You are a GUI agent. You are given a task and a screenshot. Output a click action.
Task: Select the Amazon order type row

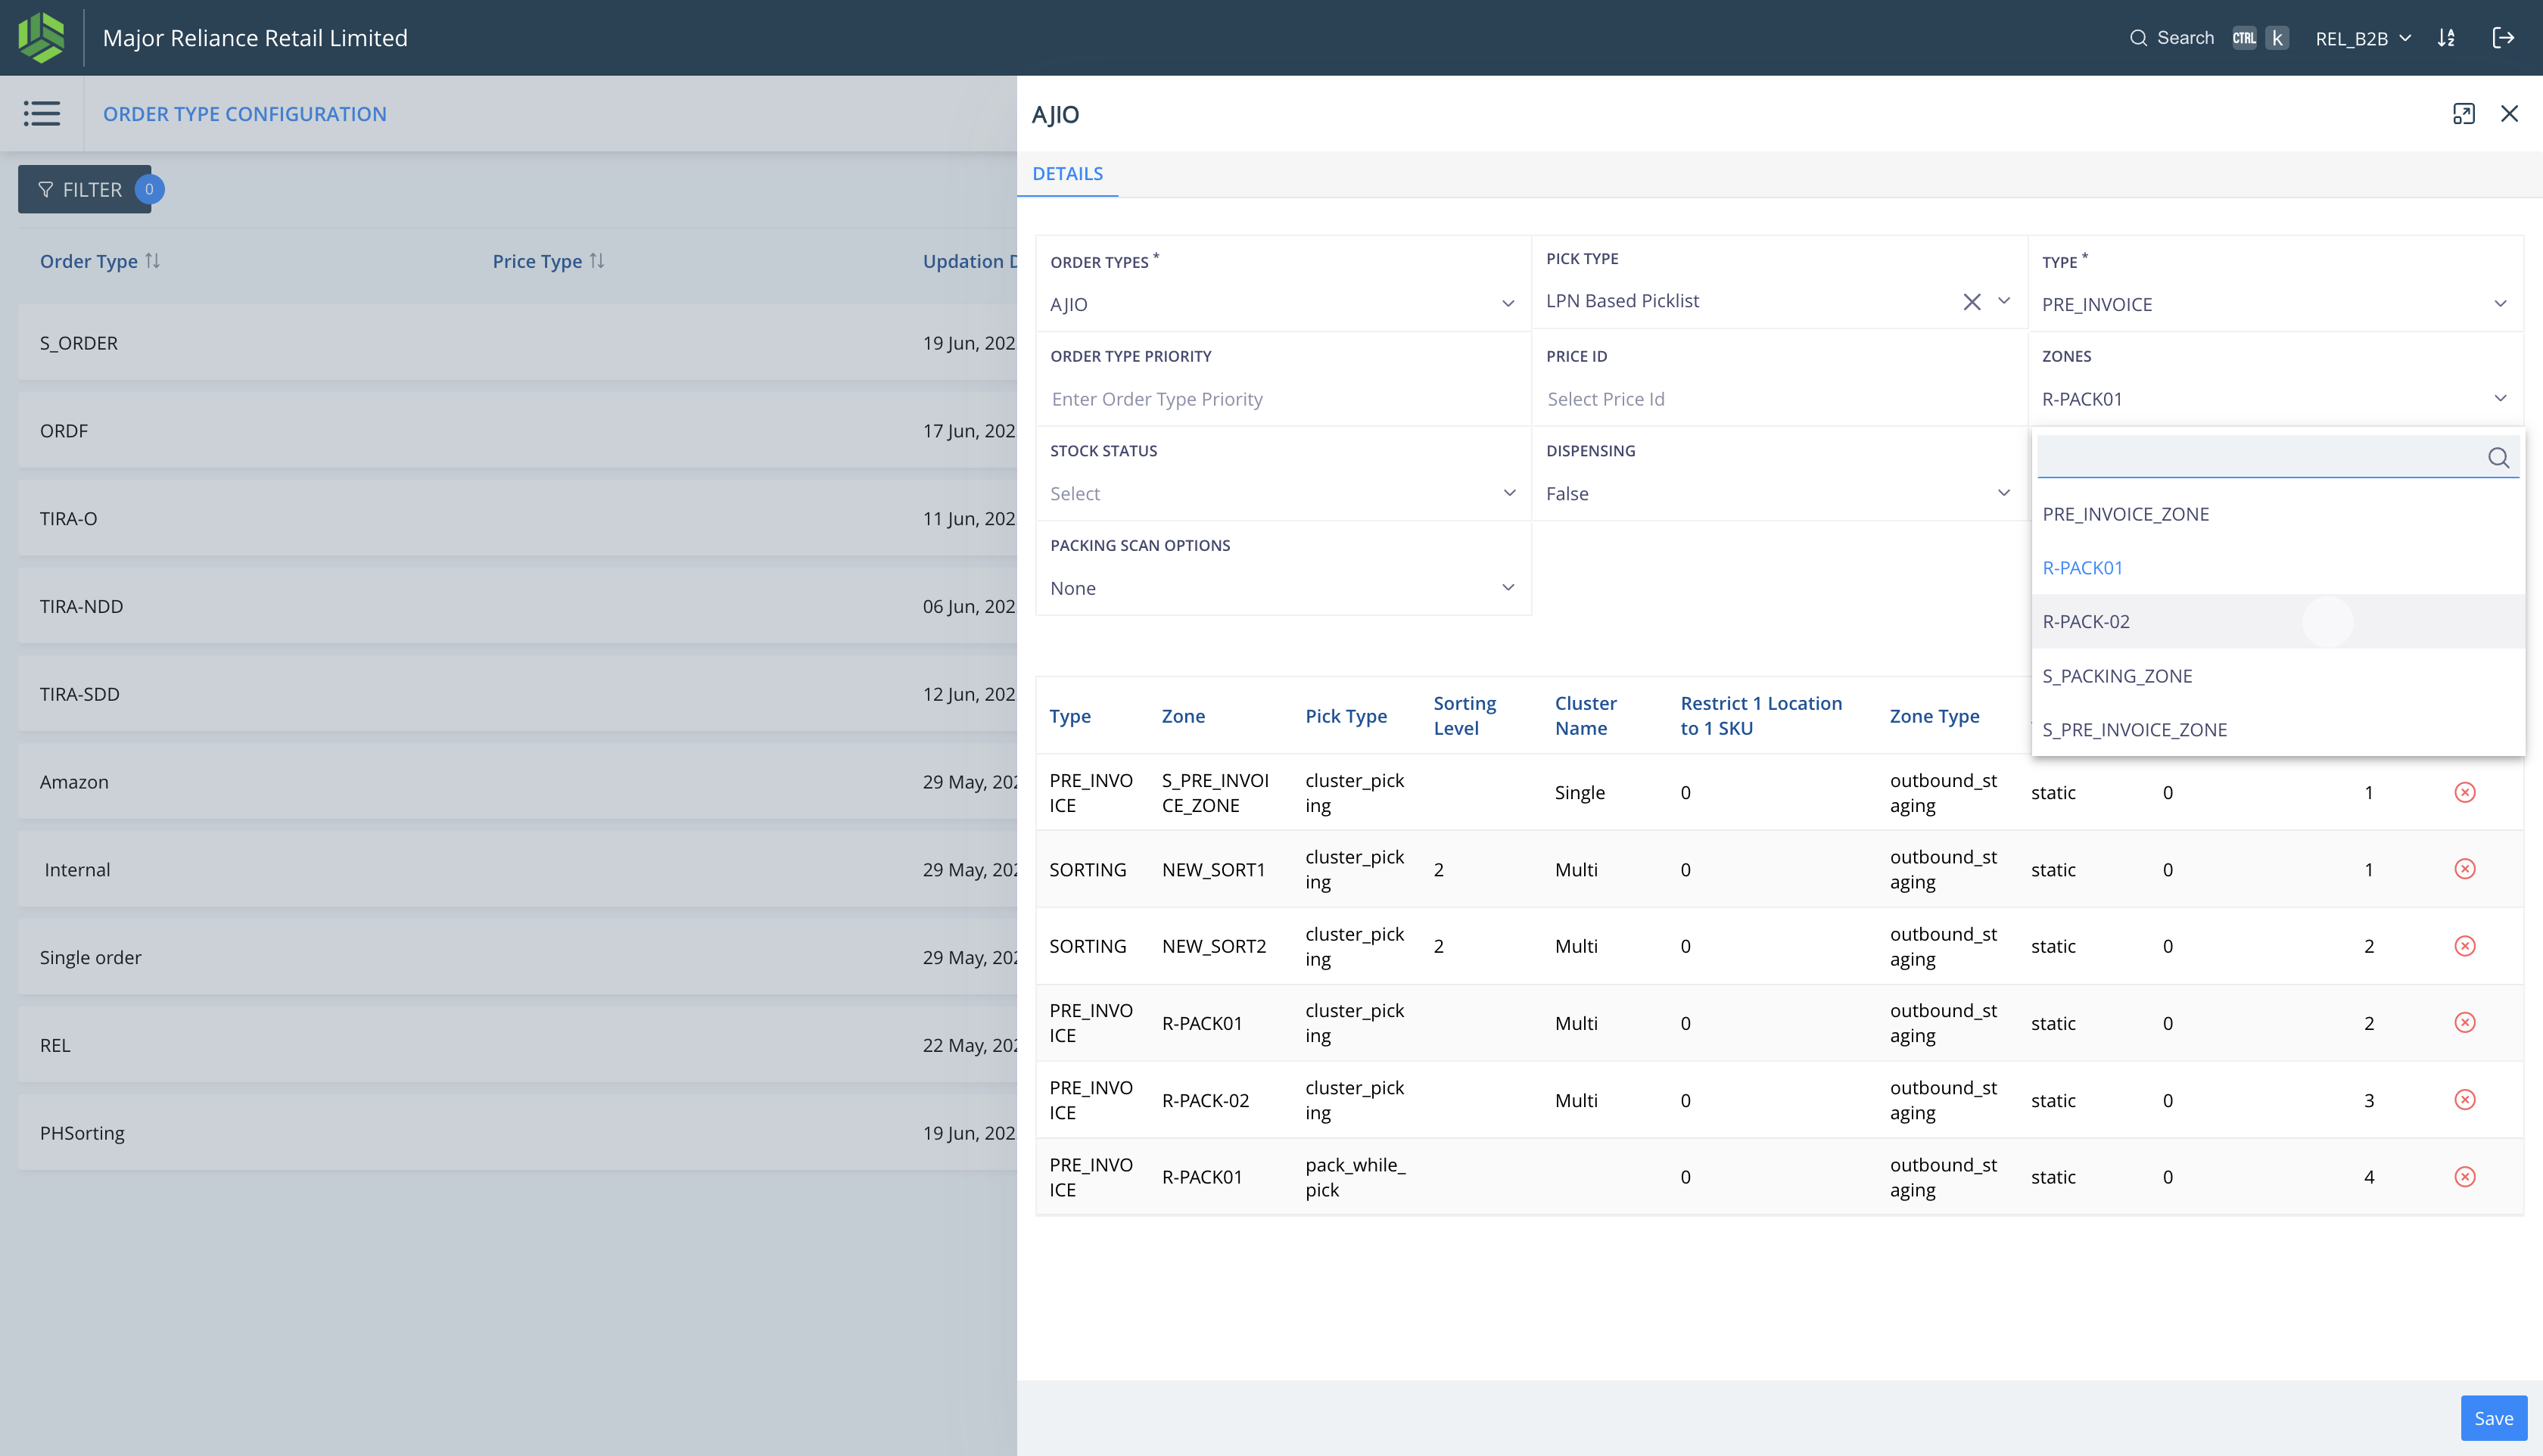click(517, 782)
